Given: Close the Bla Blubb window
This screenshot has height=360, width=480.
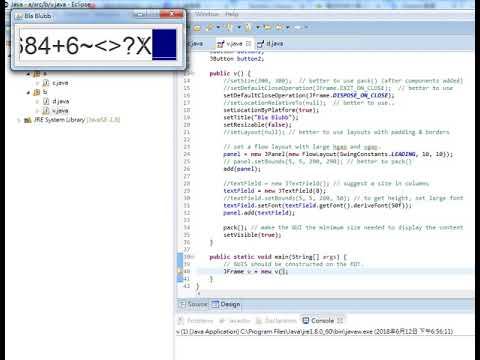Looking at the screenshot, I should [x=172, y=14].
